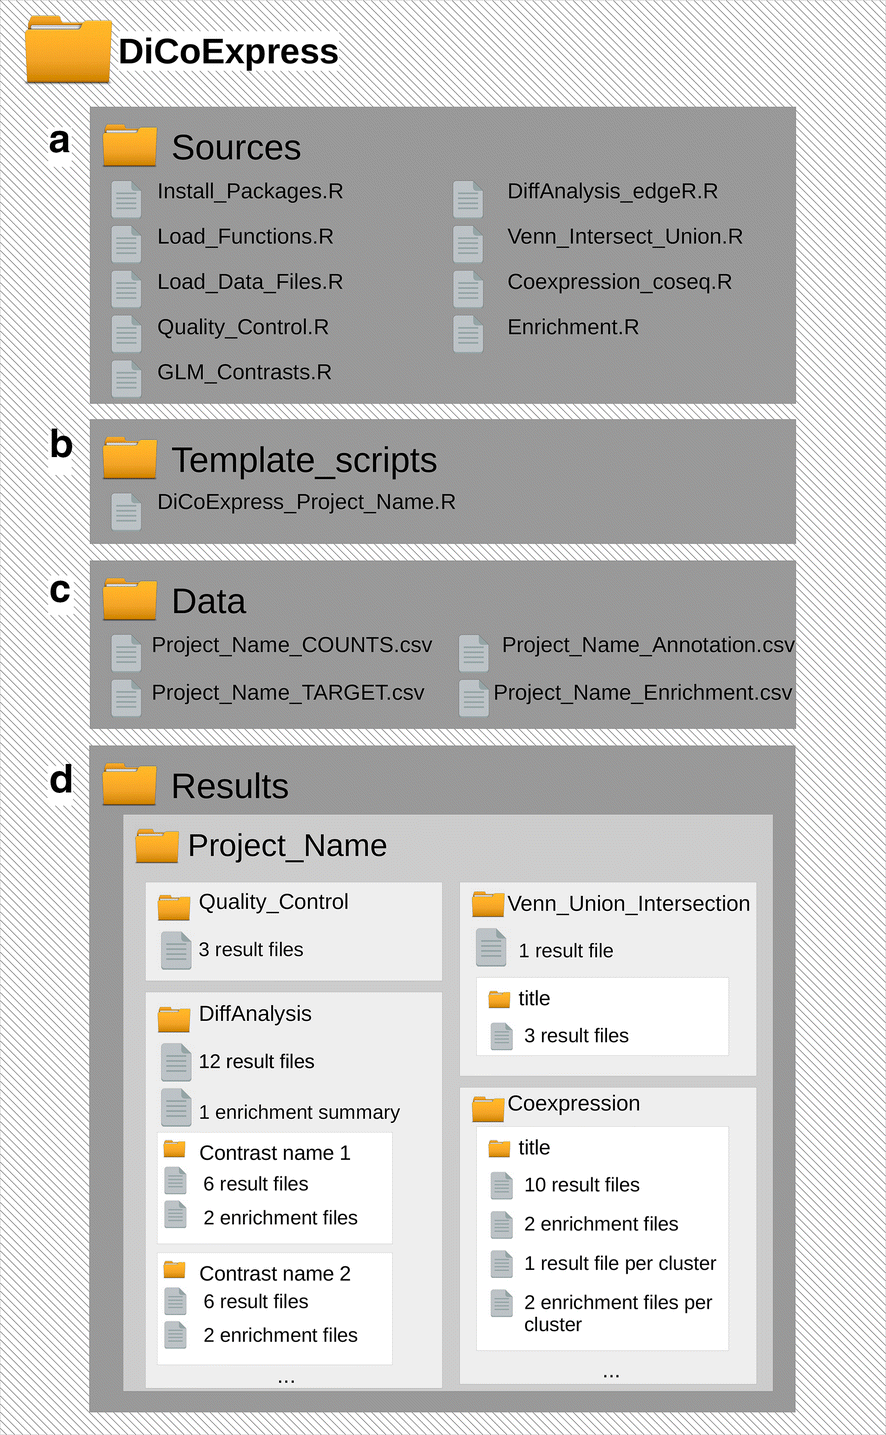Open the Venn_Union_Intersection folder label
The image size is (886, 1435).
click(x=628, y=903)
